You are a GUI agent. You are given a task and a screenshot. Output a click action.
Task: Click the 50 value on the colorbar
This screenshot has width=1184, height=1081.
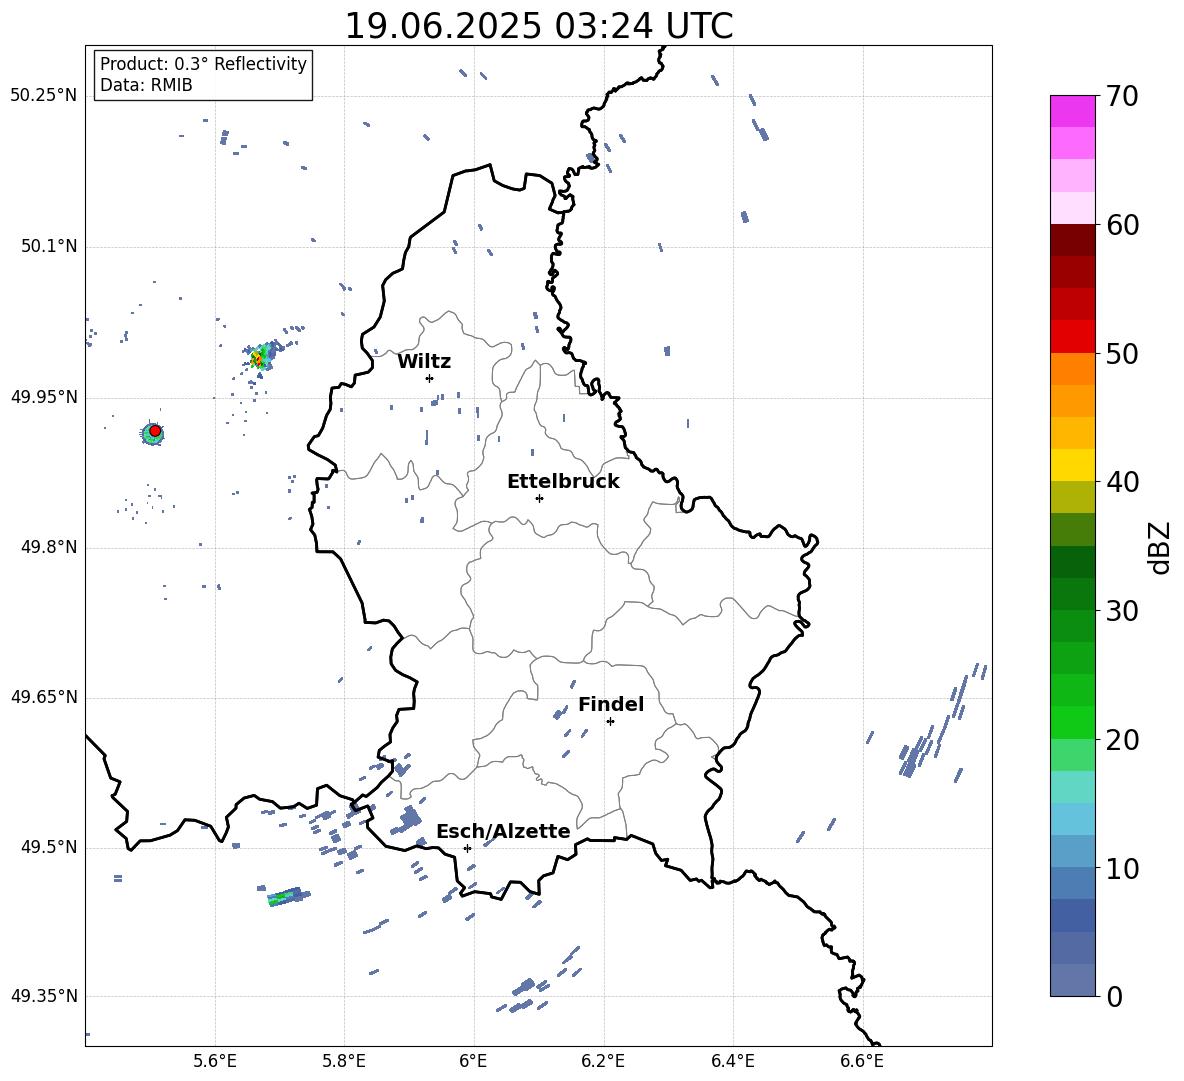(x=1121, y=354)
